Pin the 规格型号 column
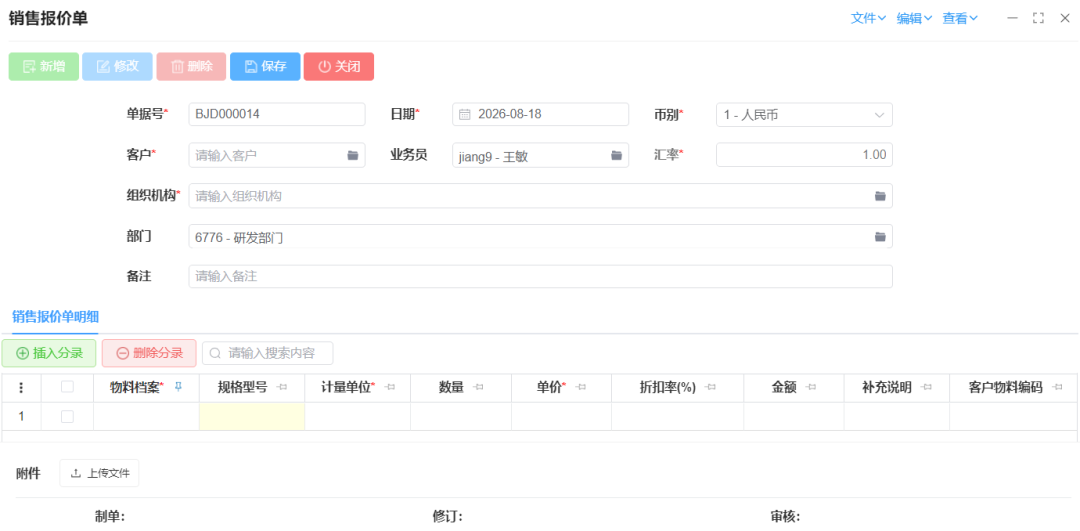 [x=282, y=388]
